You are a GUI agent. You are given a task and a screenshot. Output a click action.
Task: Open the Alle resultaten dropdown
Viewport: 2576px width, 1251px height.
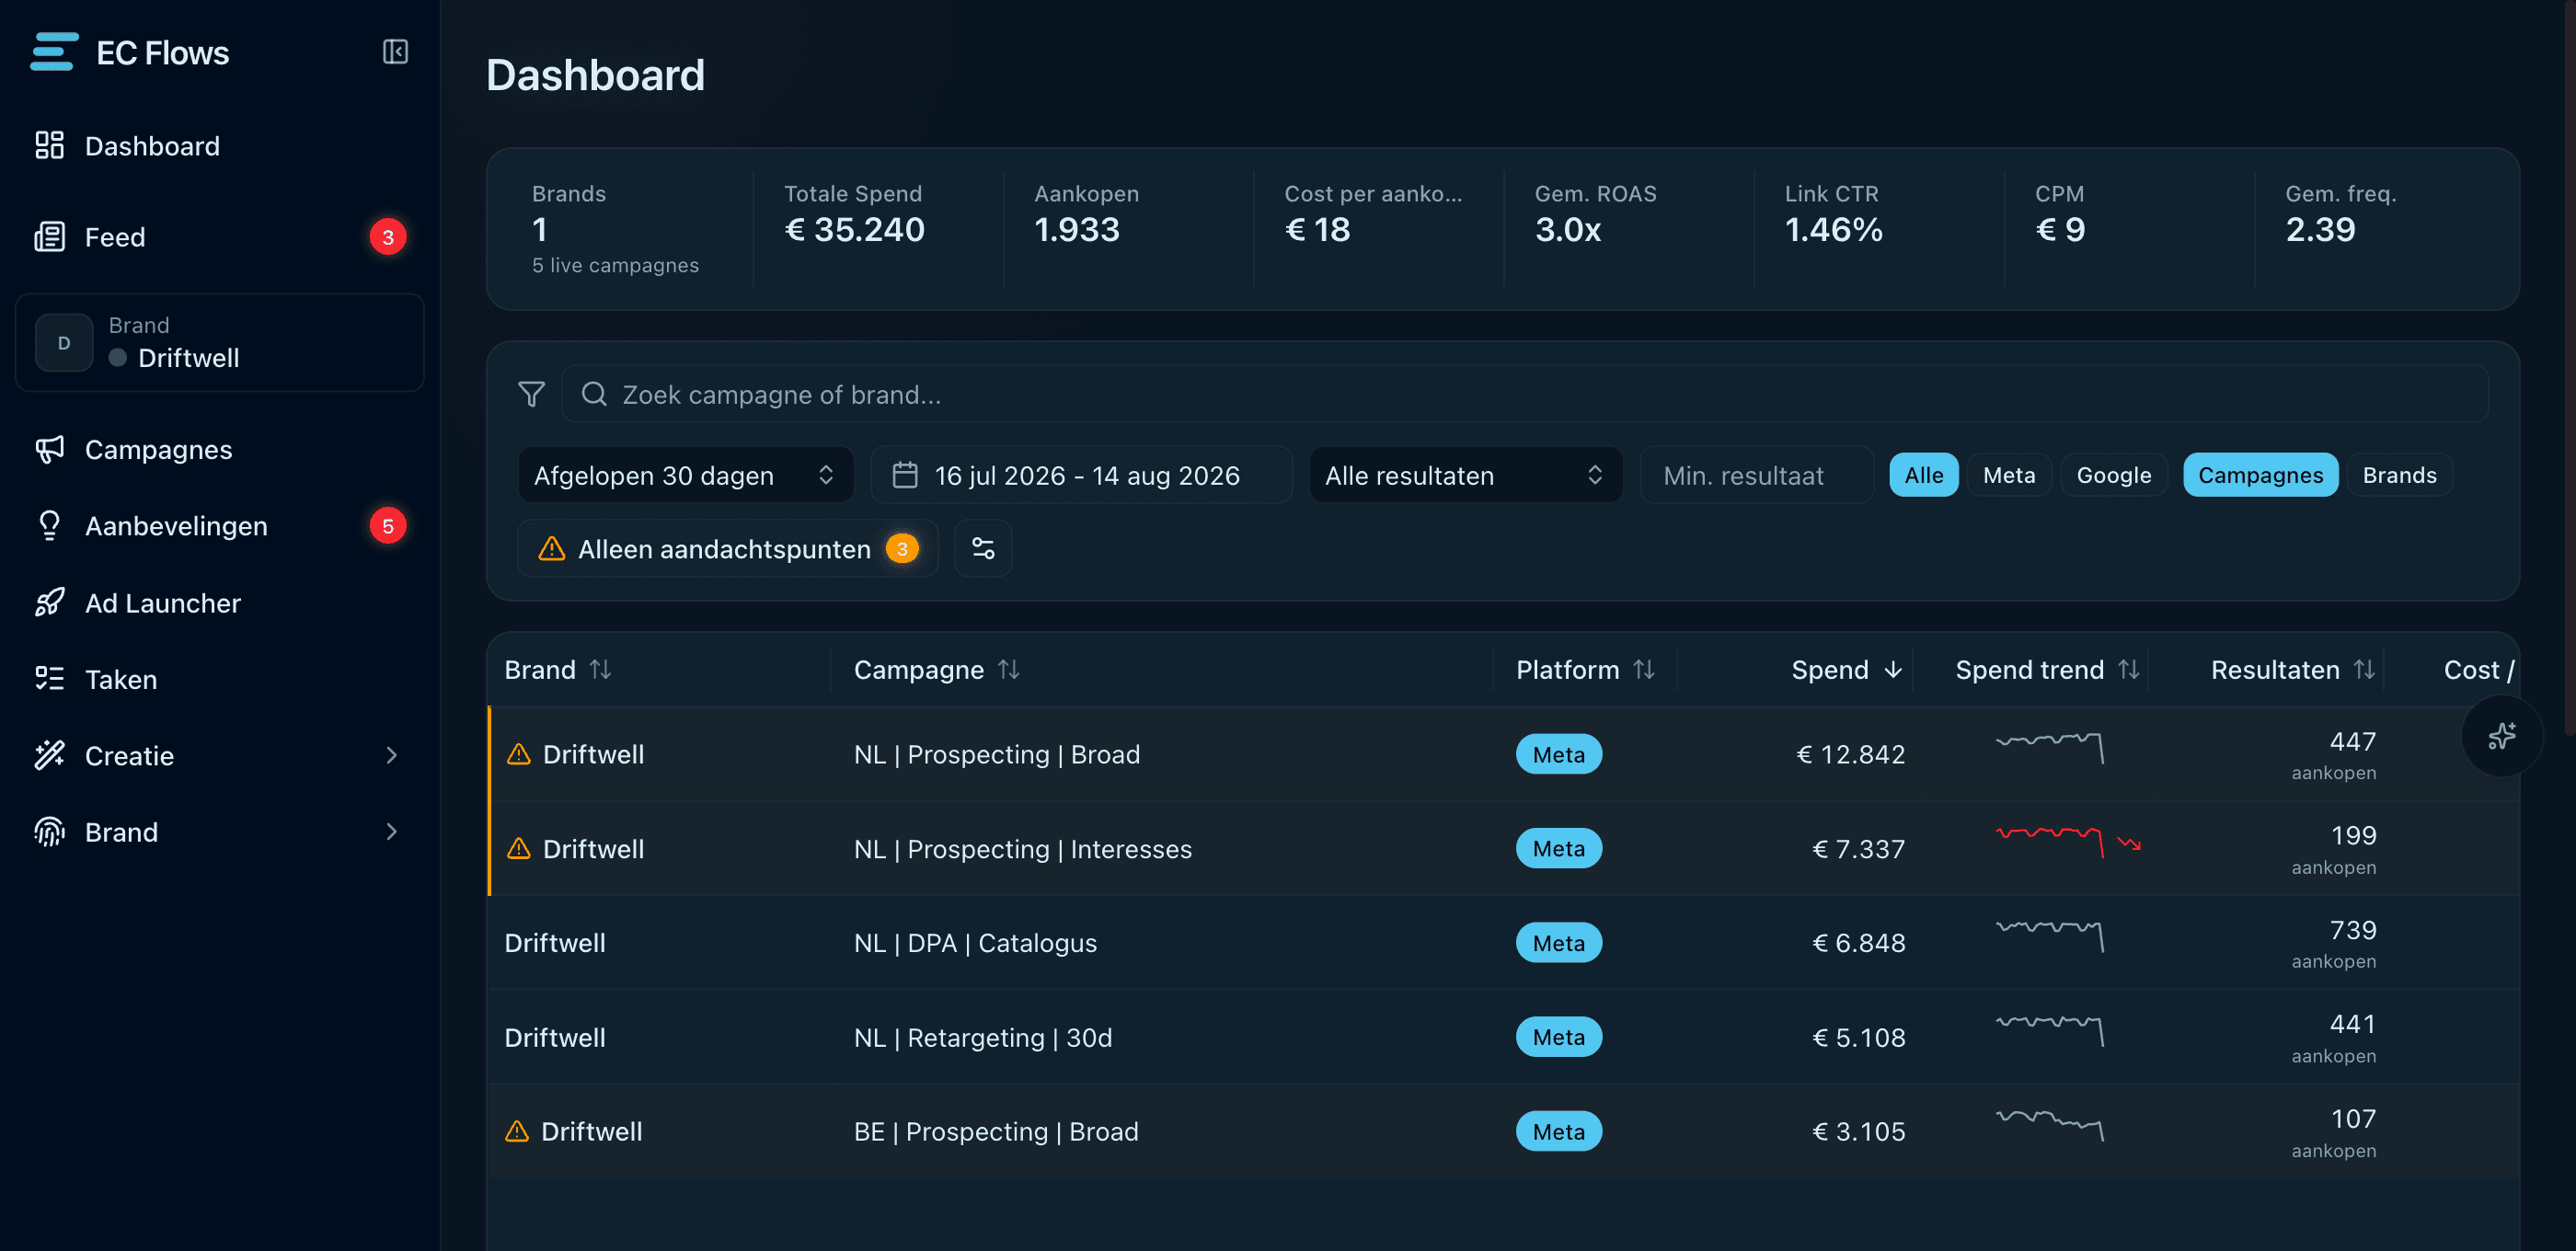1465,475
